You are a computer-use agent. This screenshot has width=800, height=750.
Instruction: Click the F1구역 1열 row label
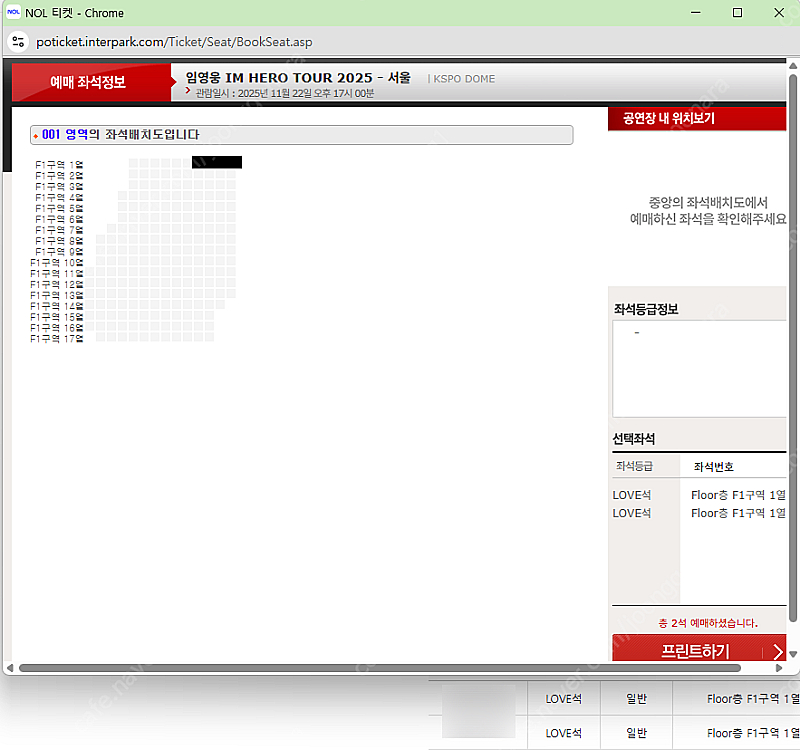tap(59, 165)
